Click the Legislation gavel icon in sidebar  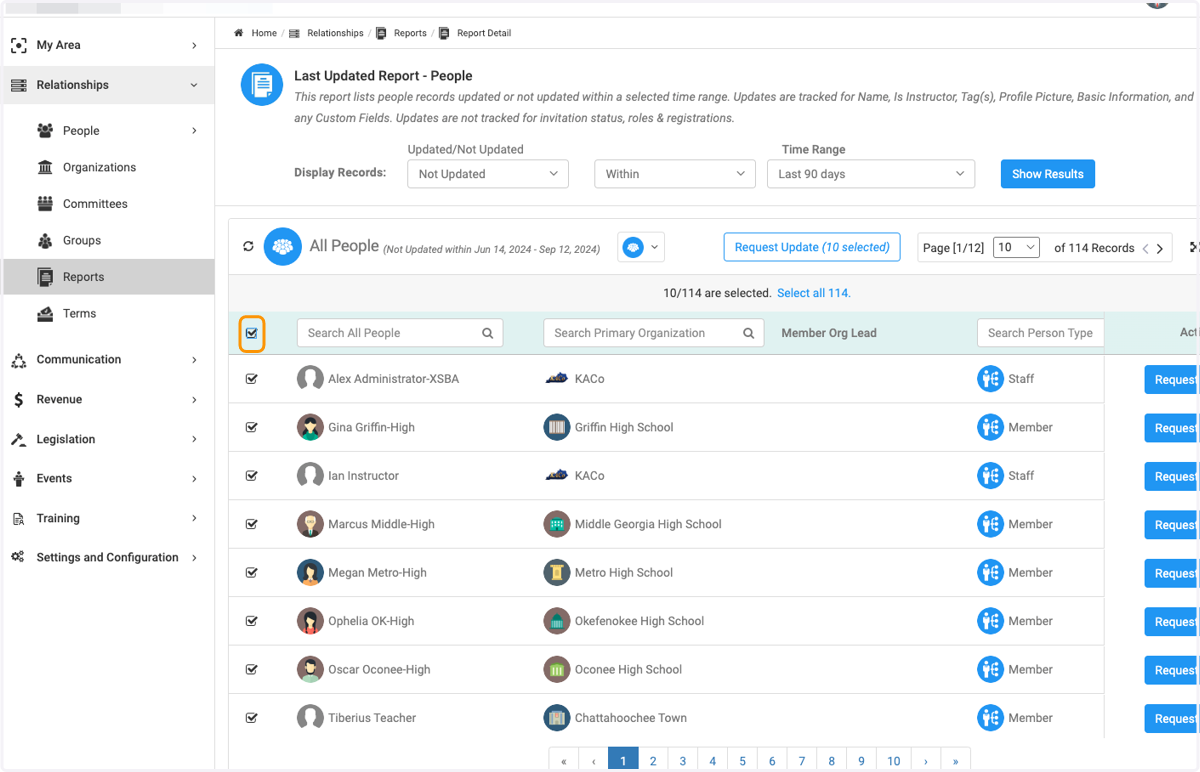[18, 439]
